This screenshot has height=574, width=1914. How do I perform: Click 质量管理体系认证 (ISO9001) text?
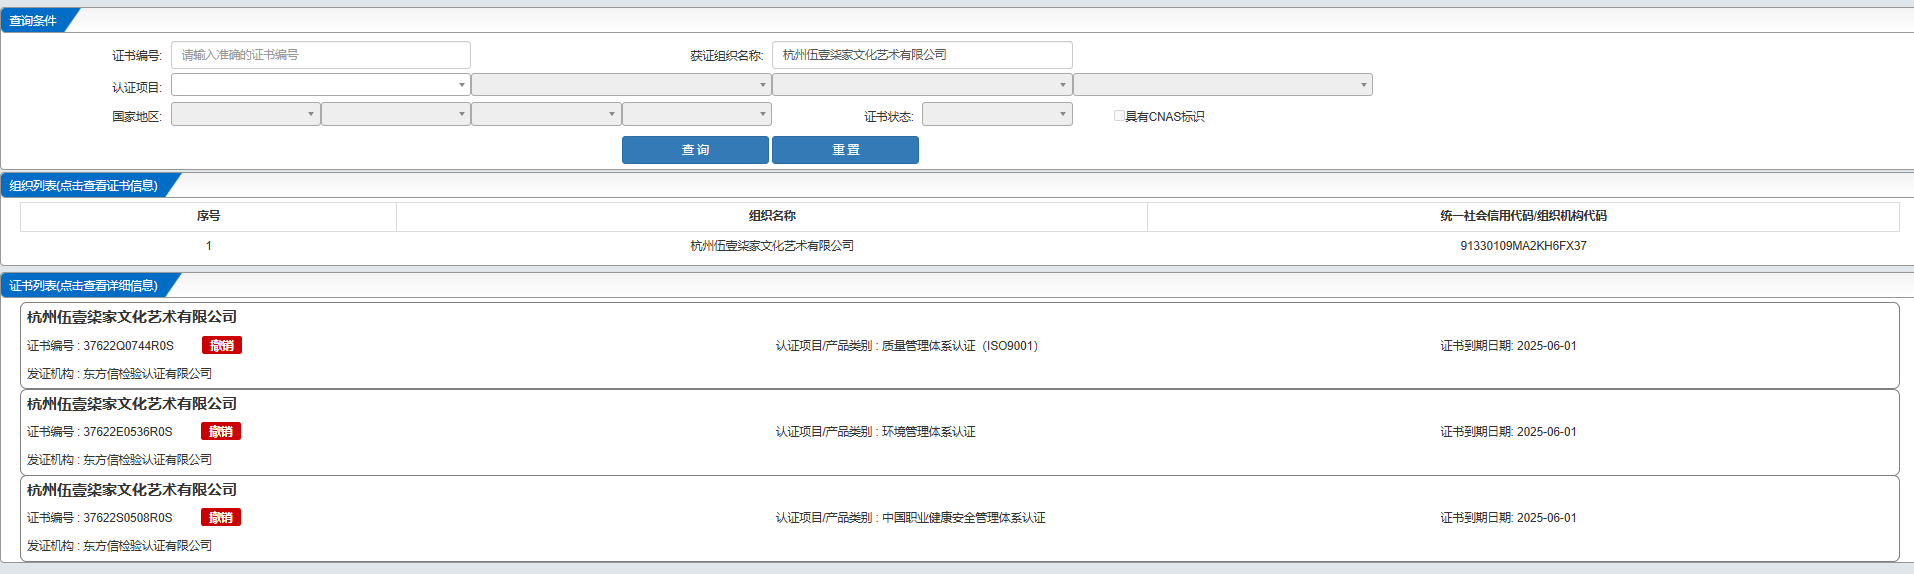(960, 346)
